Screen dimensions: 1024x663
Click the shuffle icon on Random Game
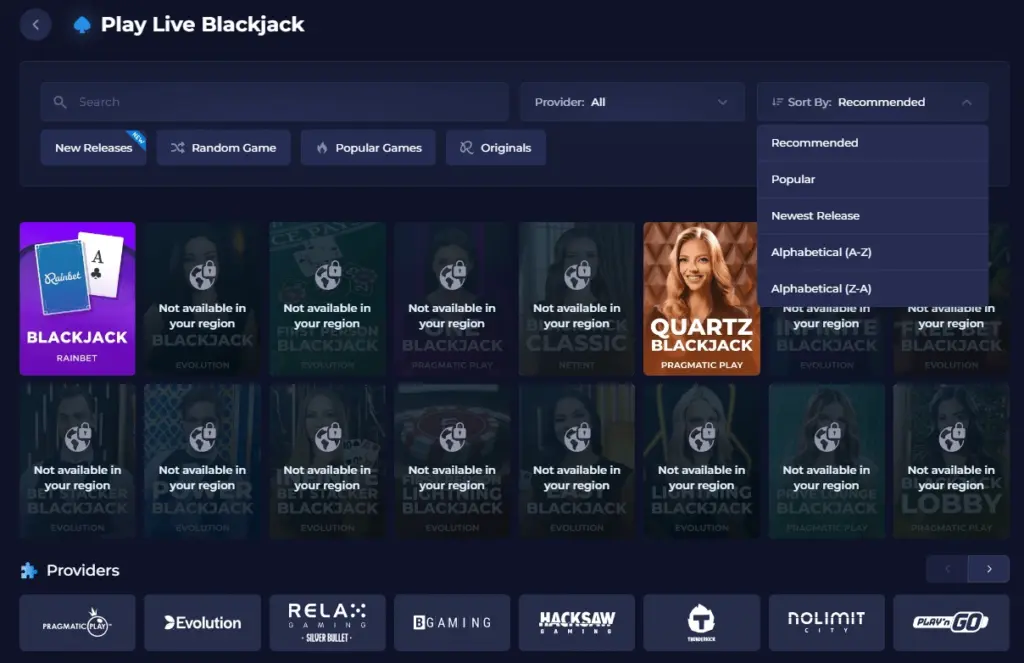pos(178,148)
